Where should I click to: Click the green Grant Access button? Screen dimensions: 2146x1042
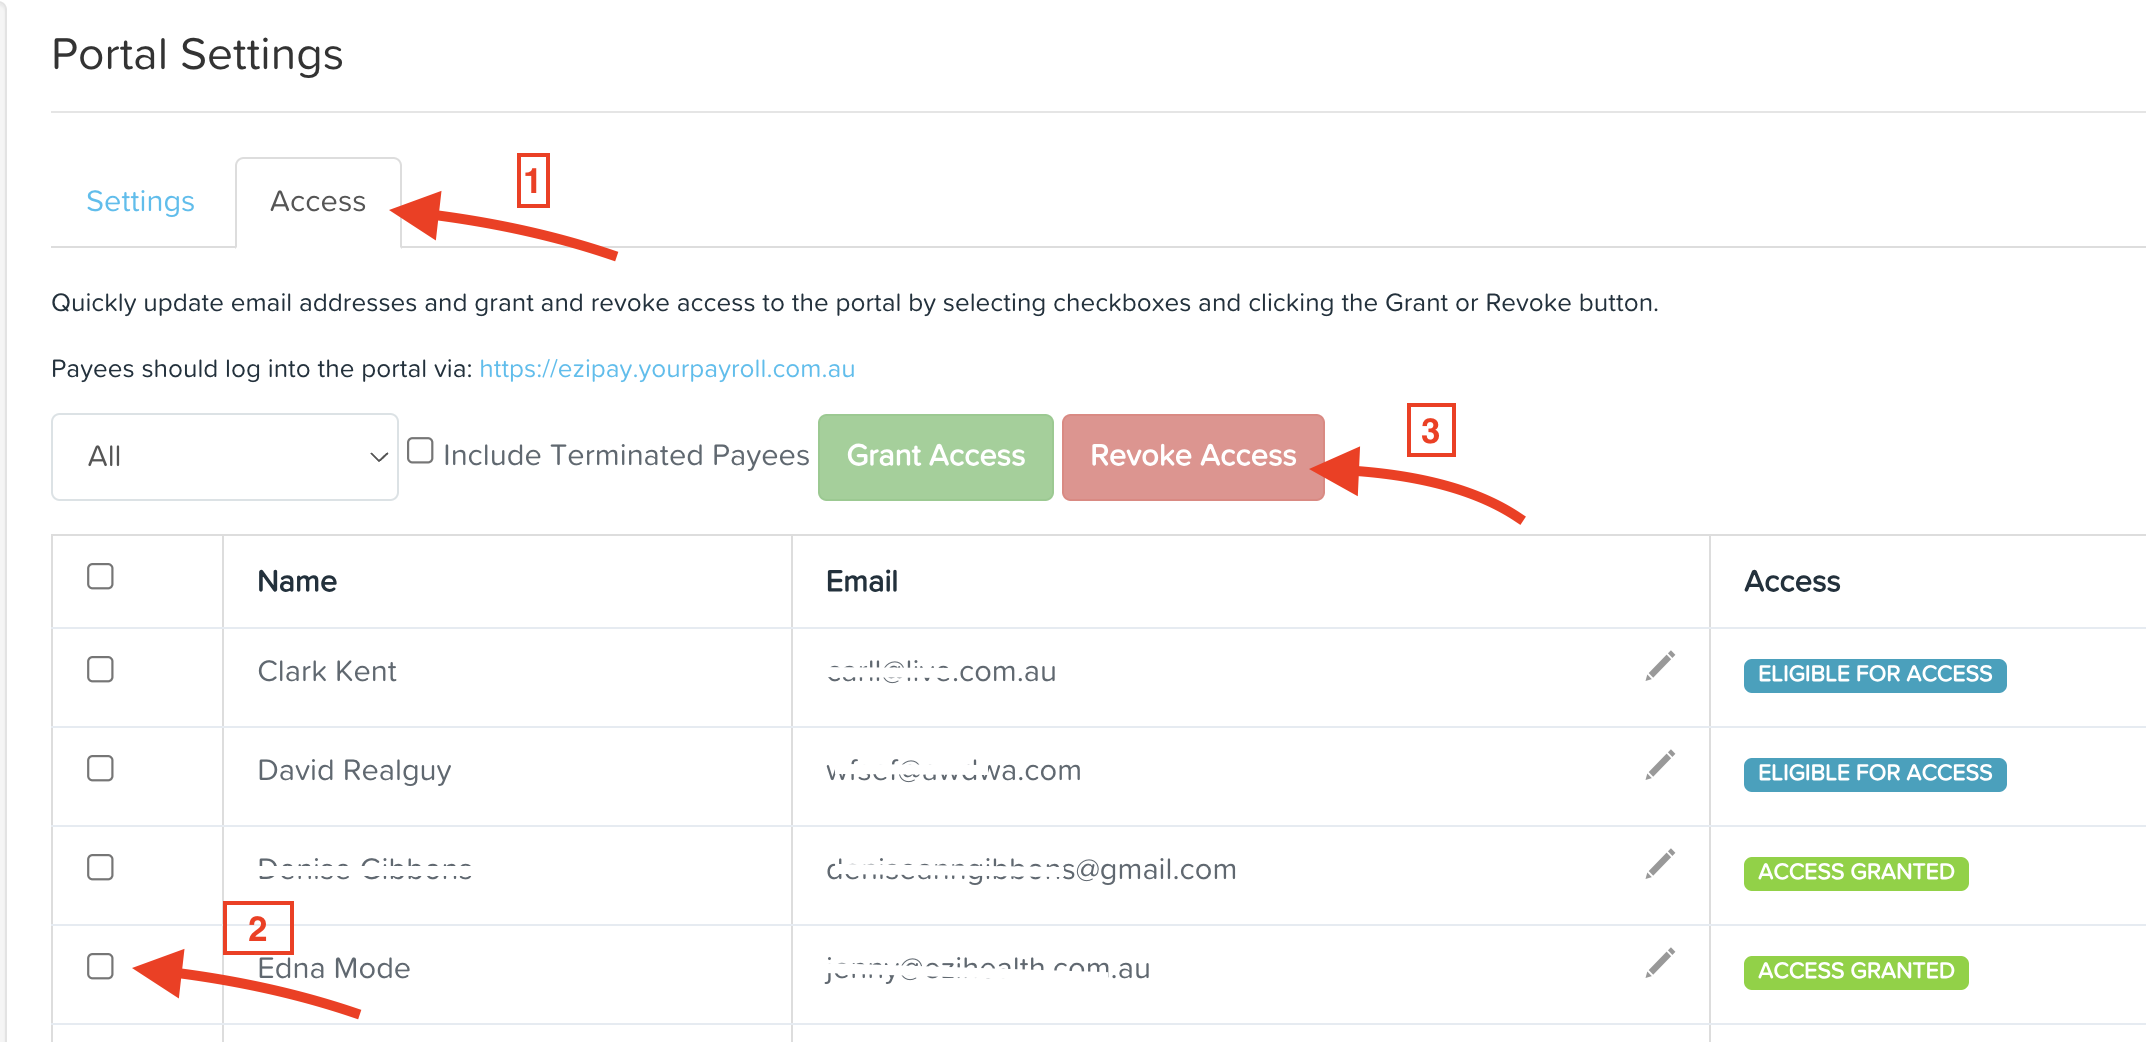pos(936,457)
